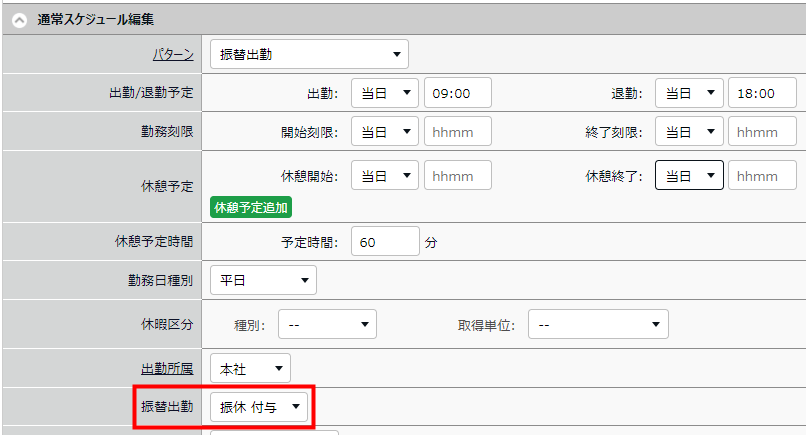The height and width of the screenshot is (435, 806).
Task: Open the 出勤所属 dropdown showing 本社
Action: [x=250, y=368]
